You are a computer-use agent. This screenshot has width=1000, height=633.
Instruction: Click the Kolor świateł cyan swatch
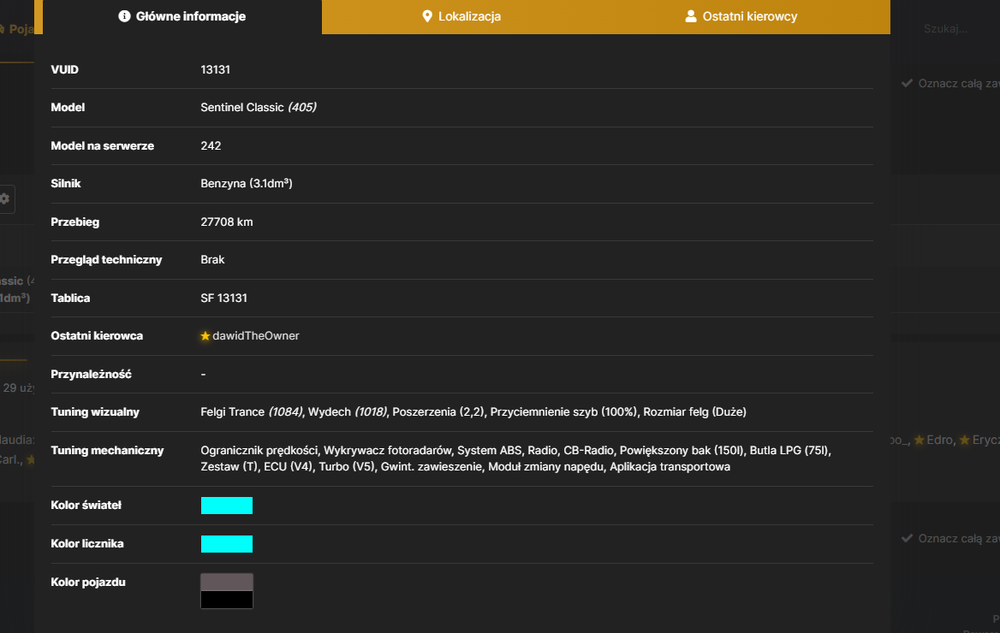(x=226, y=506)
